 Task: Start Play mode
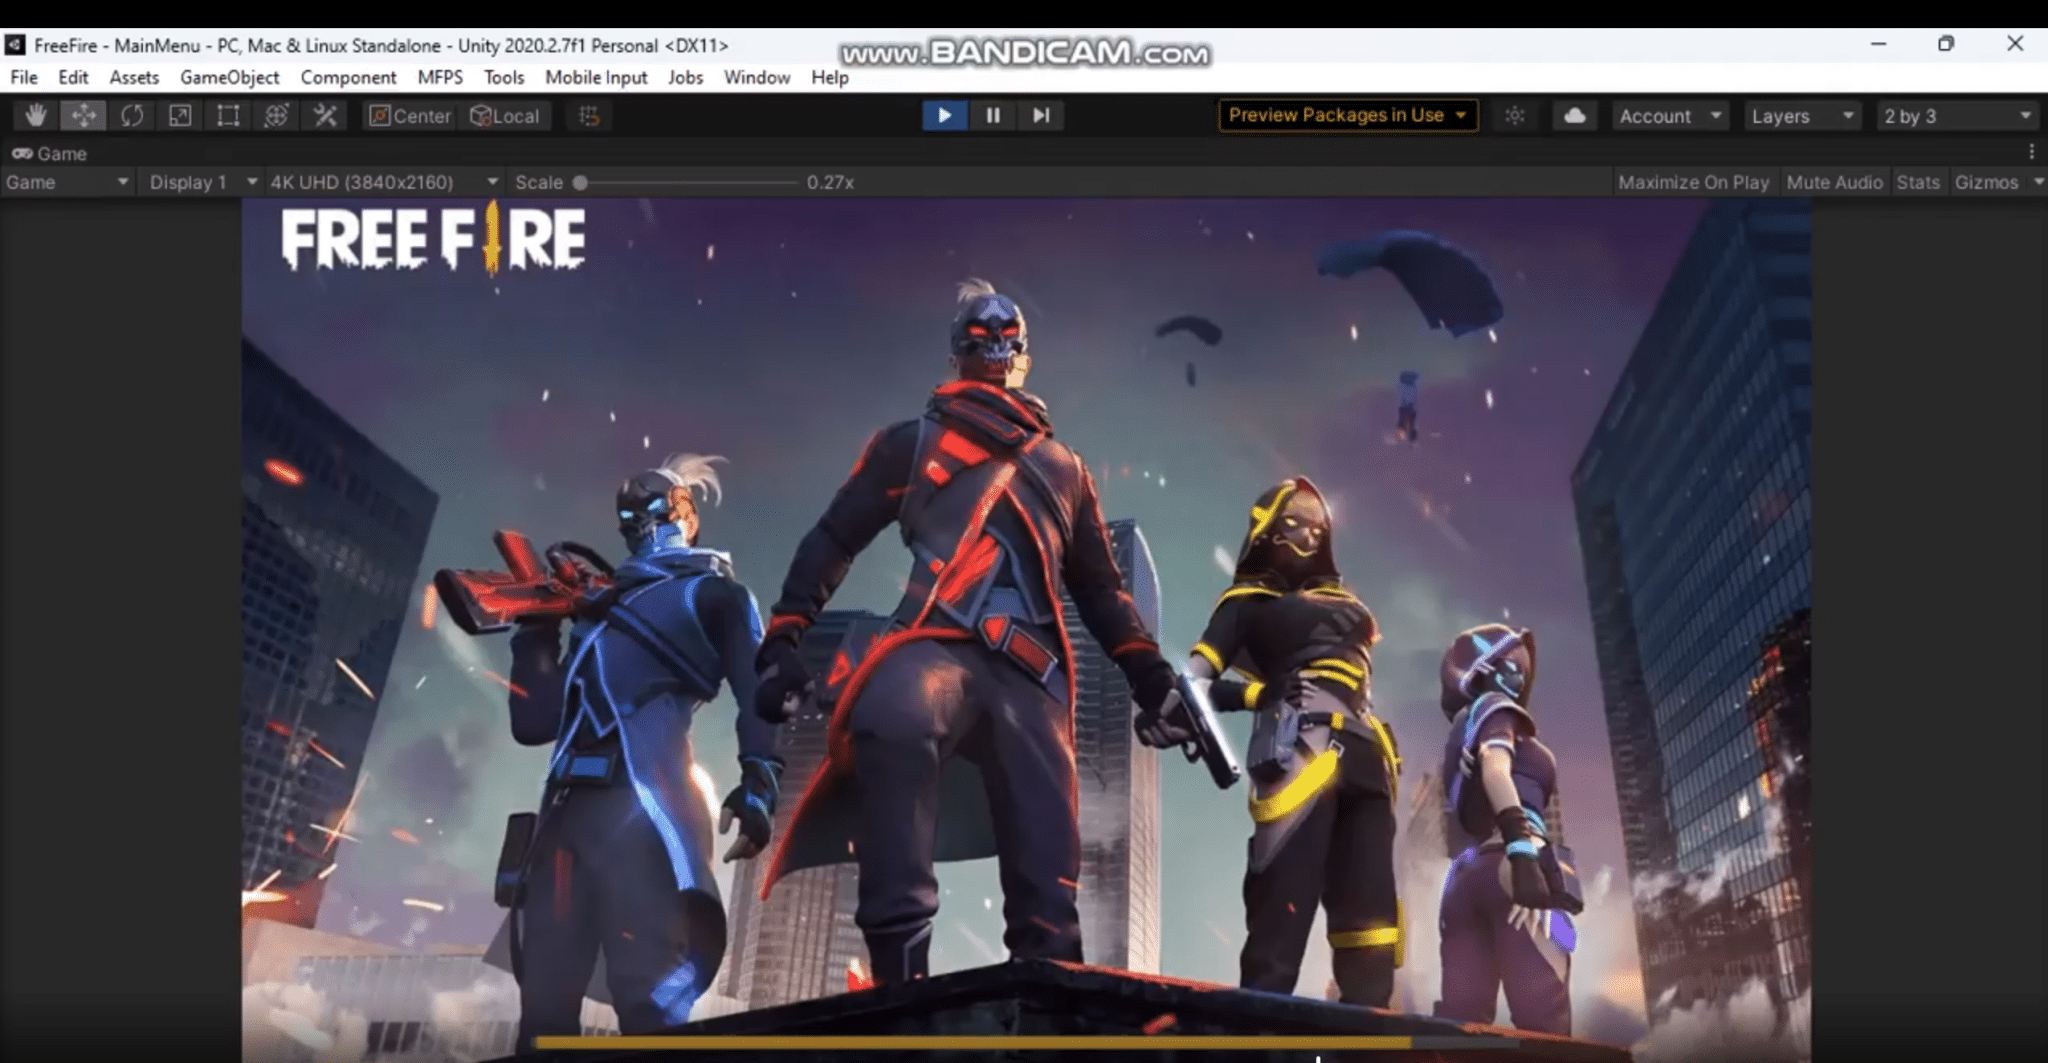944,115
